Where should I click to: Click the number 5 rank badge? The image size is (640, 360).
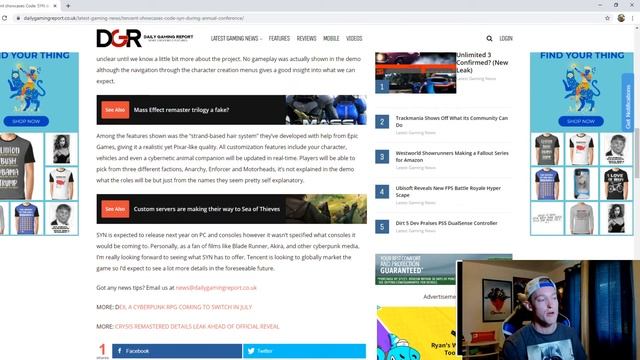pyautogui.click(x=382, y=227)
